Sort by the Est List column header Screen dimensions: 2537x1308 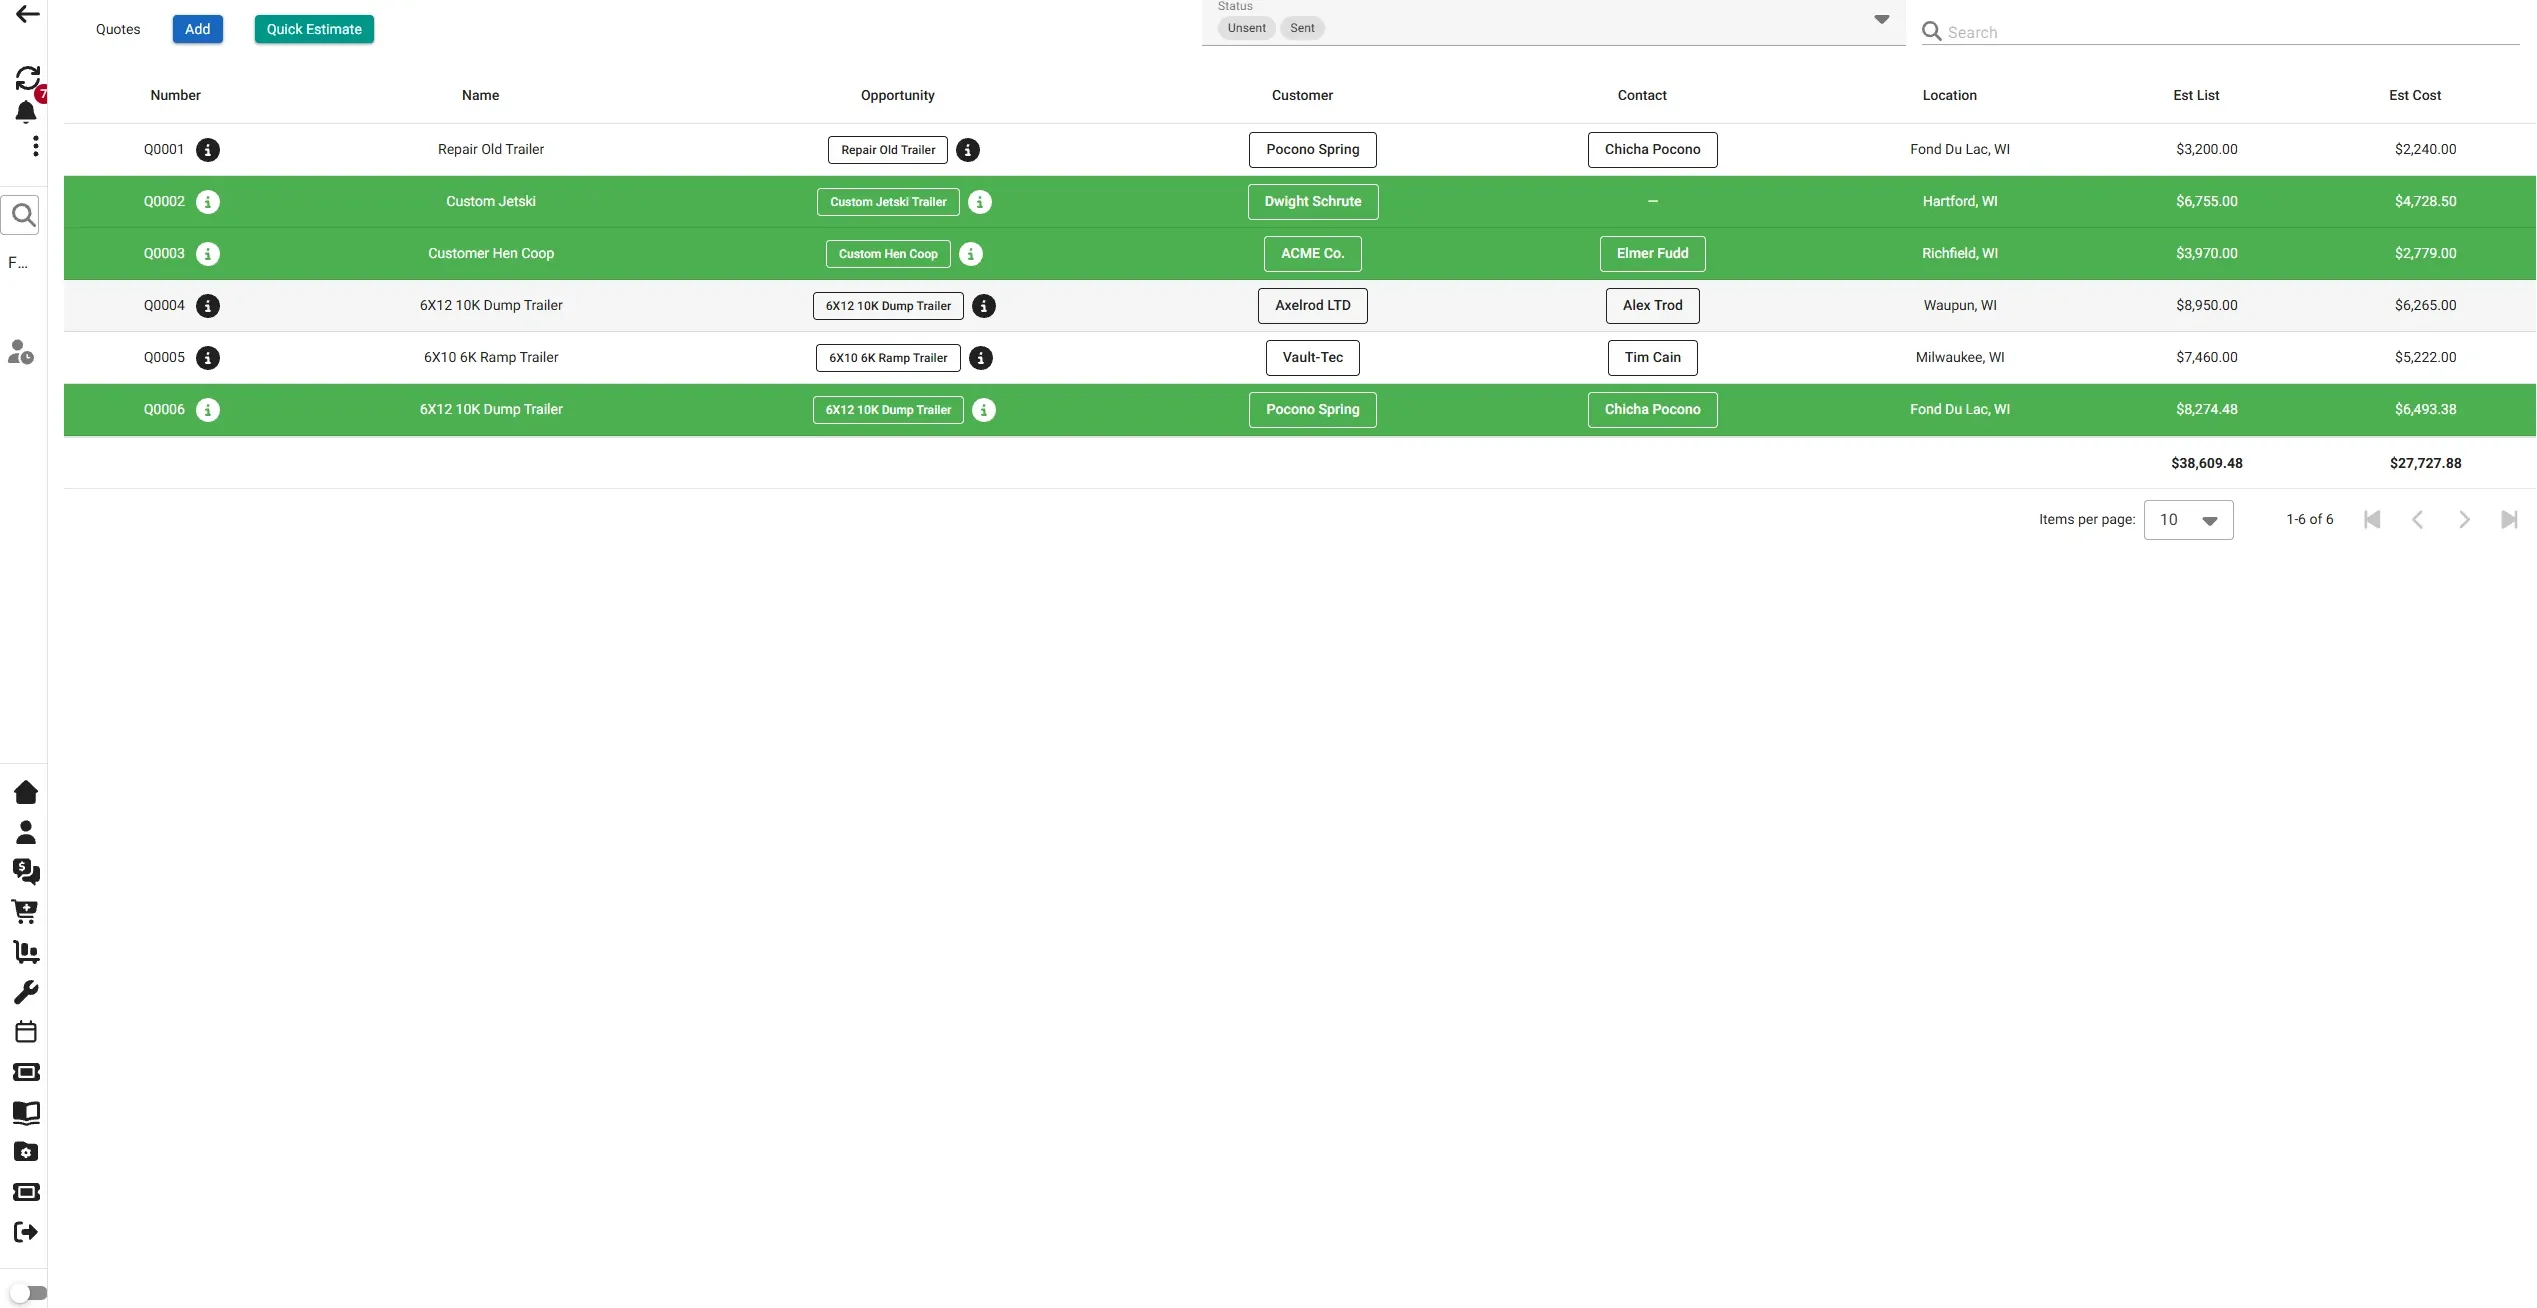2196,96
